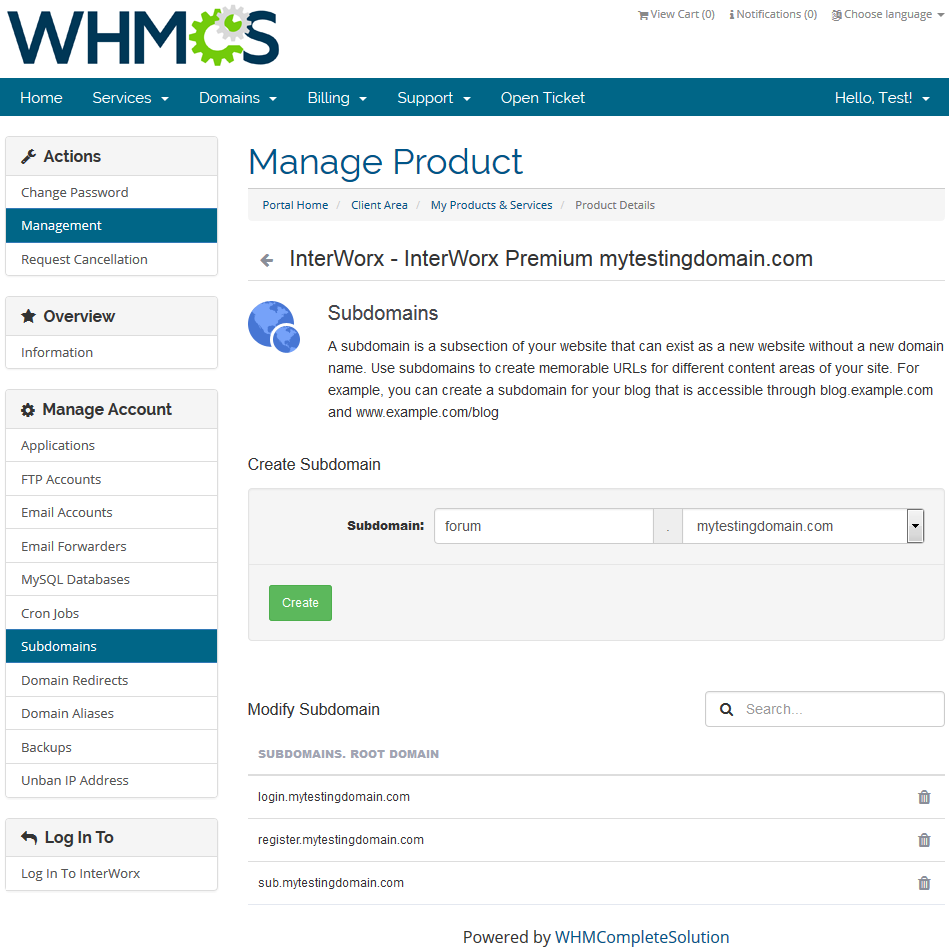
Task: Open Backups
Action: [112, 747]
